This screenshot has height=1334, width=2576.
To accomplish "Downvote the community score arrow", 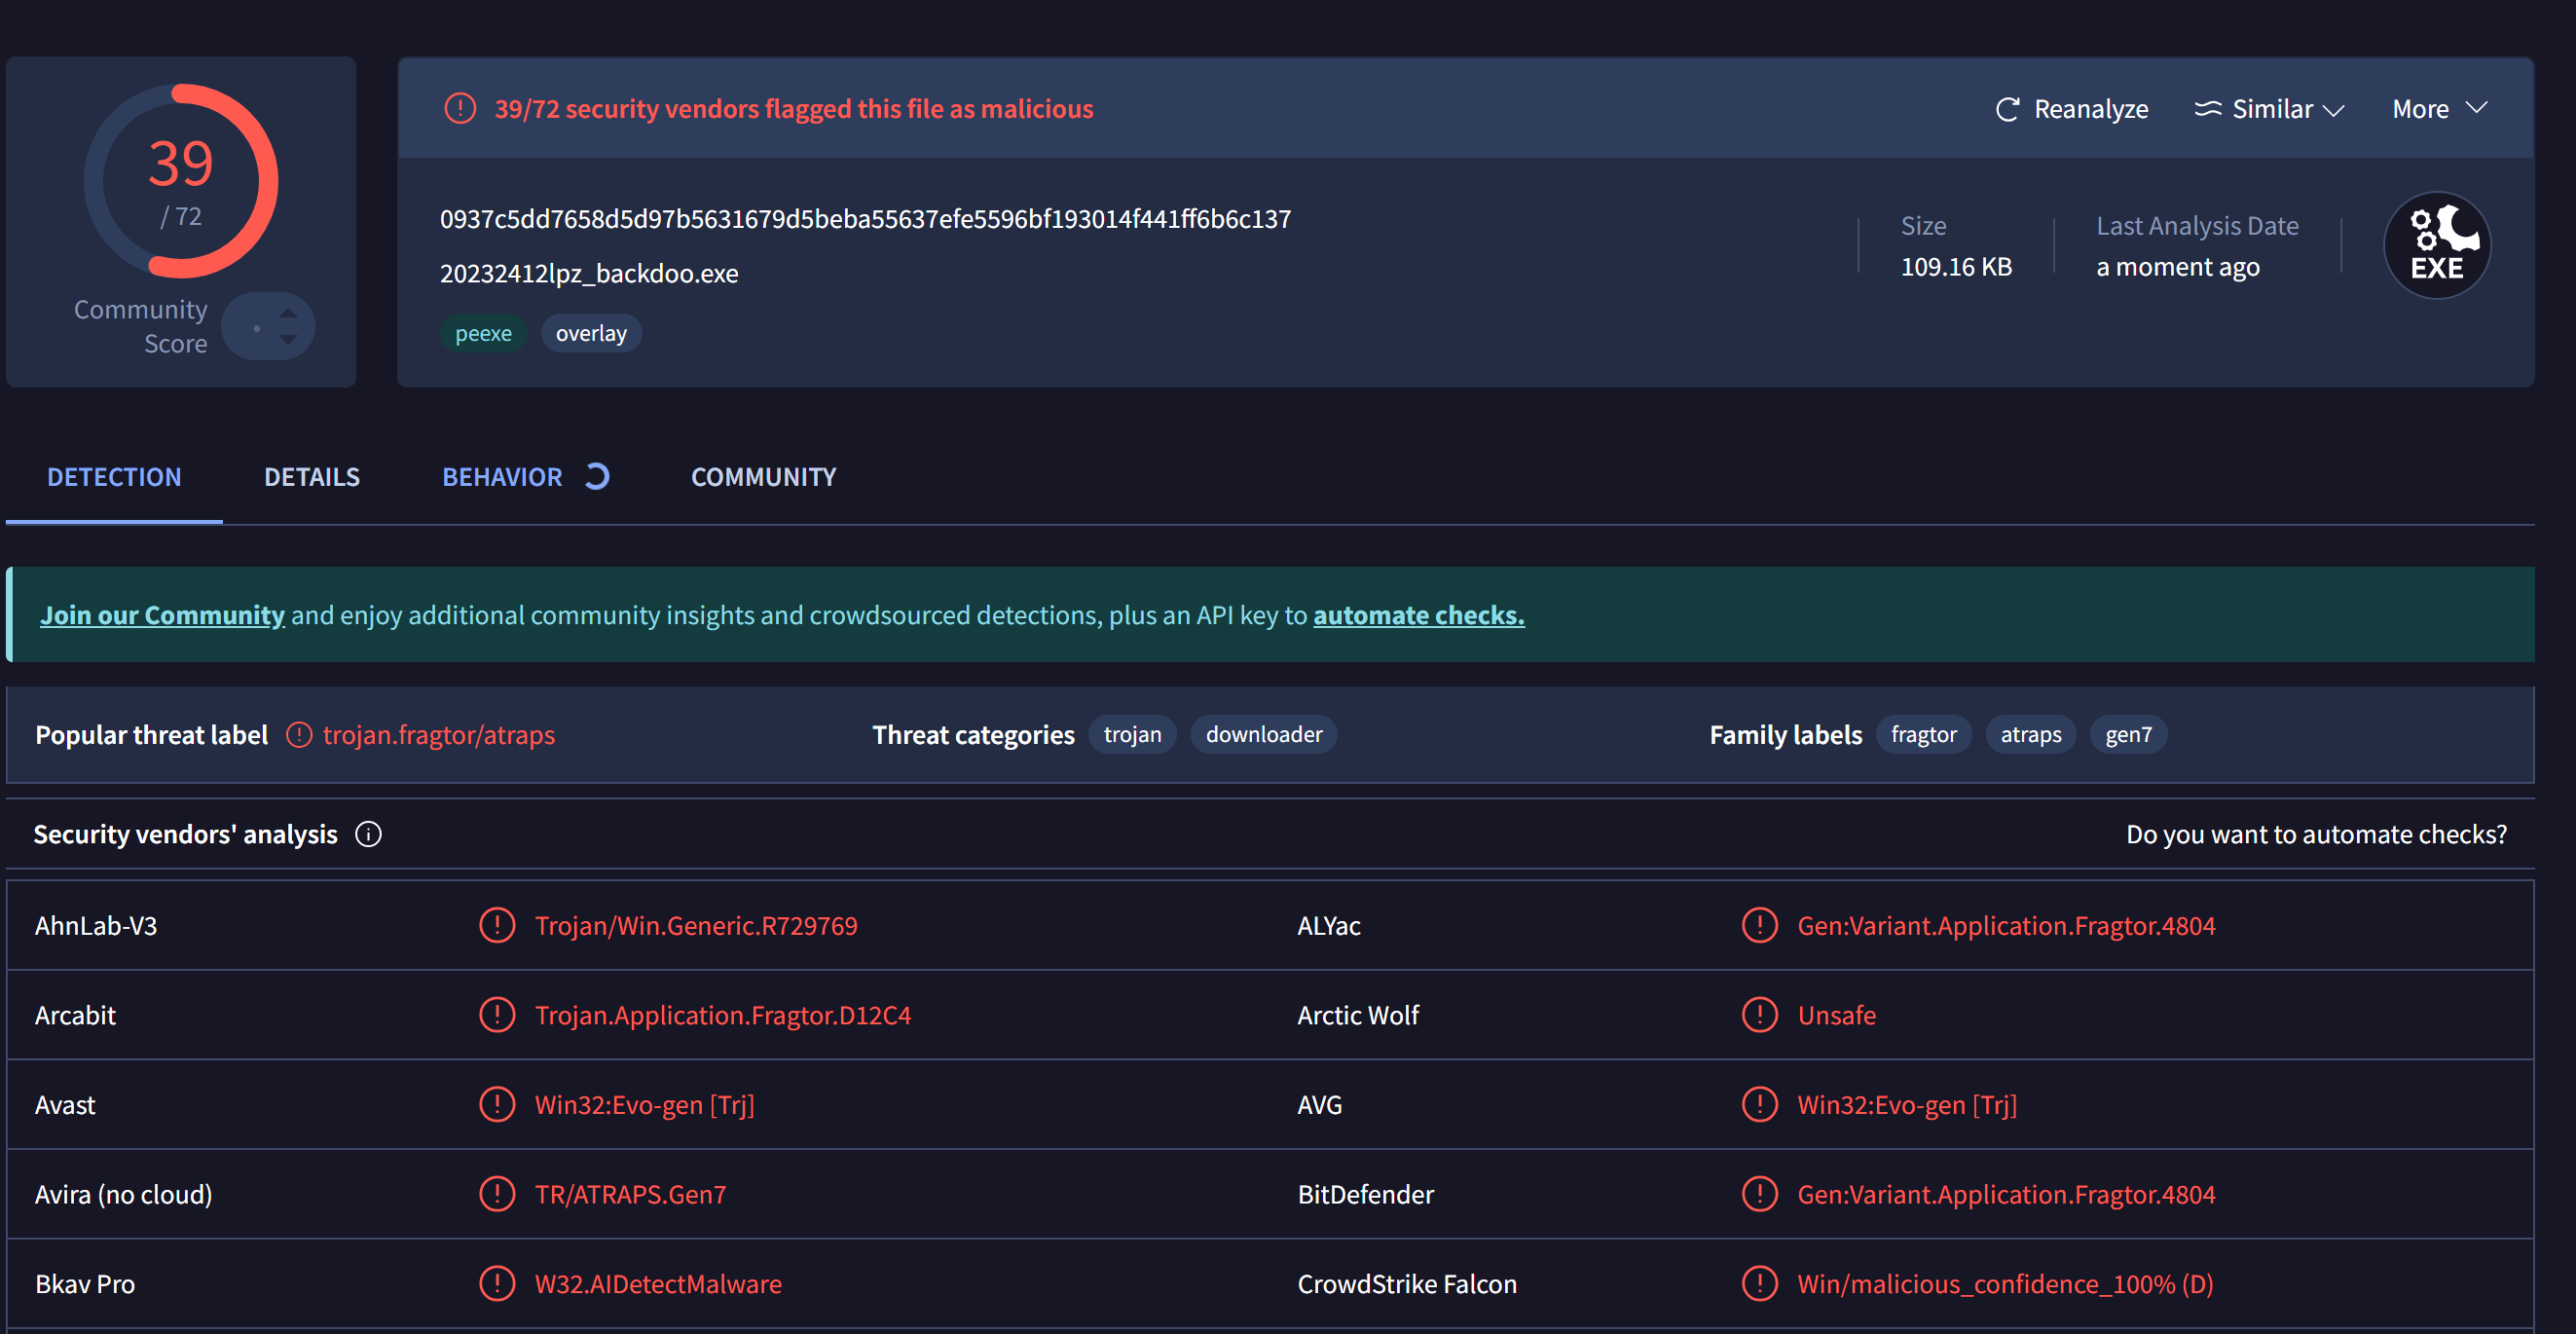I will click(288, 340).
